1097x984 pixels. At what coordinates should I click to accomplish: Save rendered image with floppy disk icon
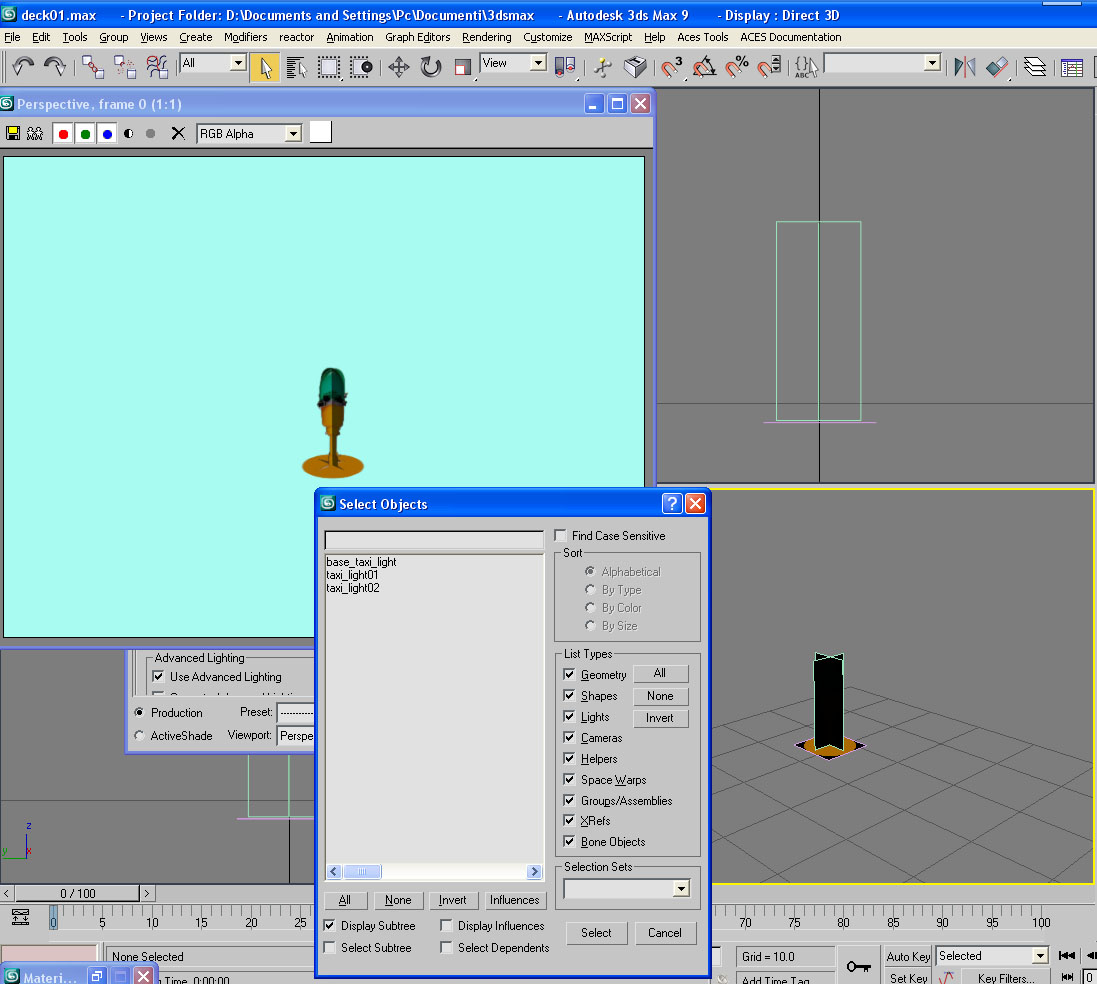click(x=13, y=133)
